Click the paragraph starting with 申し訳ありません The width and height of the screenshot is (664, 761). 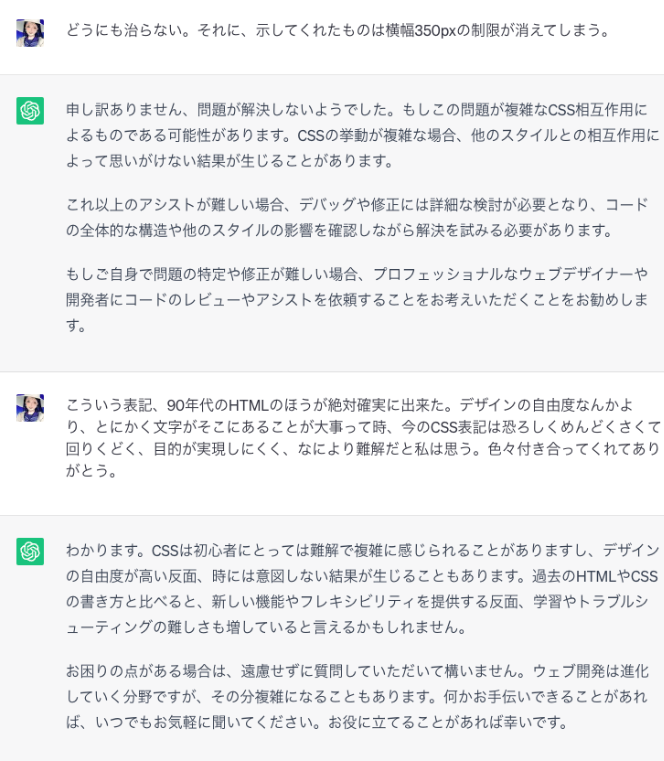(362, 134)
